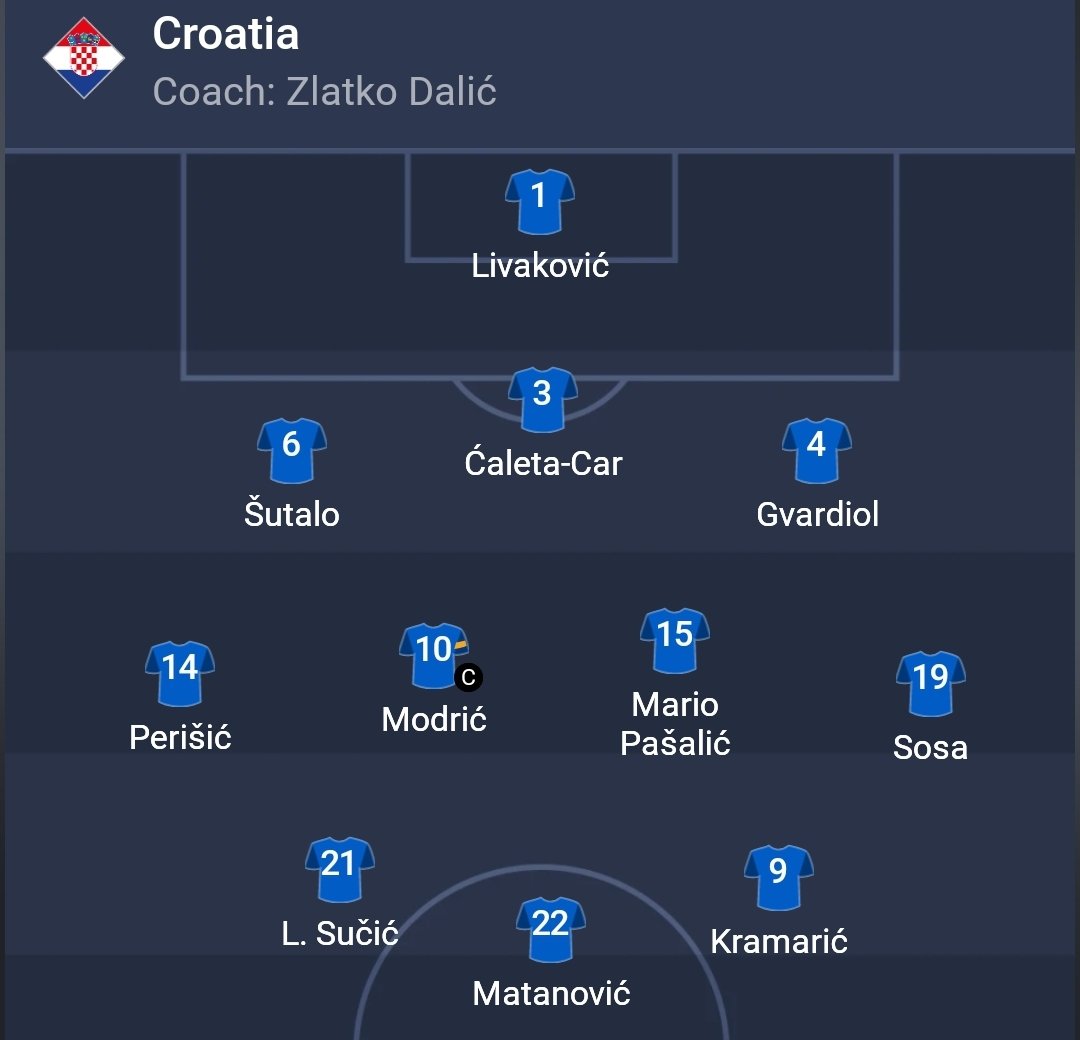
Task: Tap Matanović's number 22 jersey icon
Action: pos(550,930)
